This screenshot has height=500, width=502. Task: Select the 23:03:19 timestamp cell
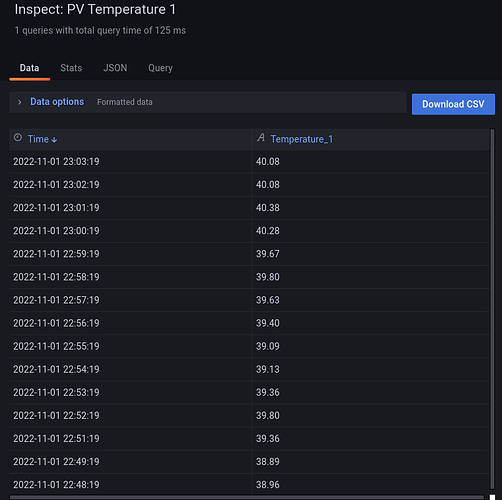(130, 162)
